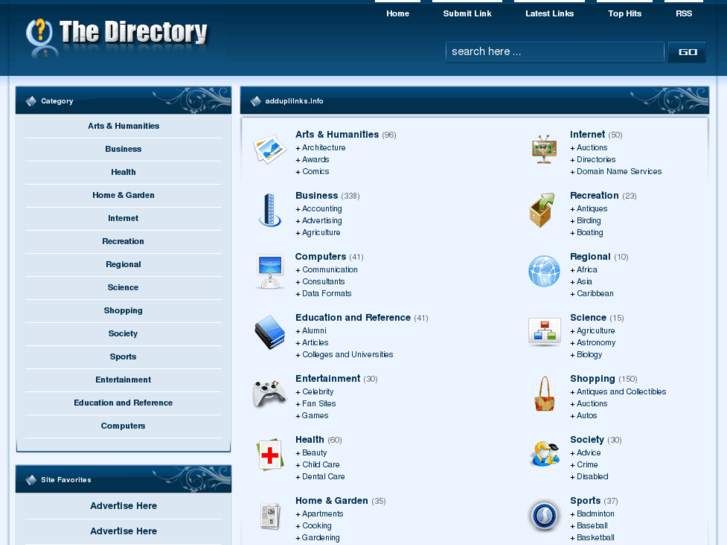Click the Sports round blue icon
The width and height of the screenshot is (727, 545).
tap(544, 516)
